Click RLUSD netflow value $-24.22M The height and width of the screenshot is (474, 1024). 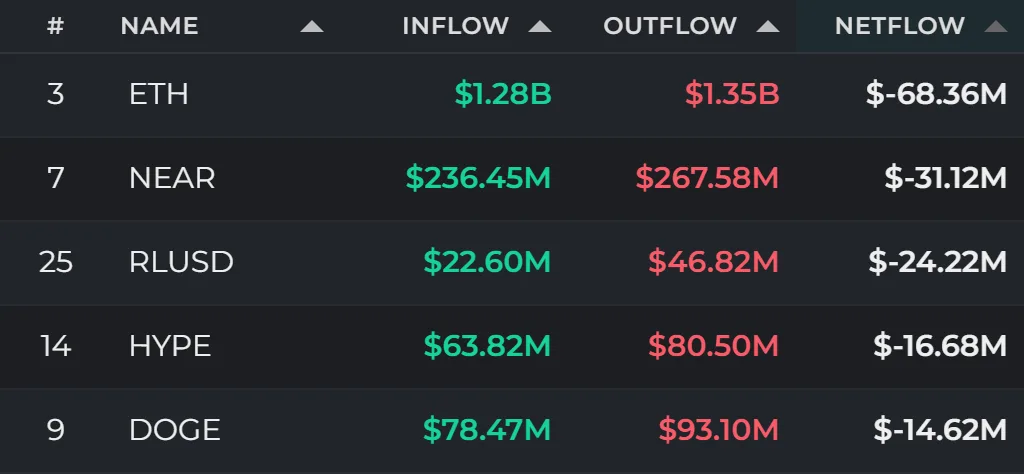tap(938, 262)
